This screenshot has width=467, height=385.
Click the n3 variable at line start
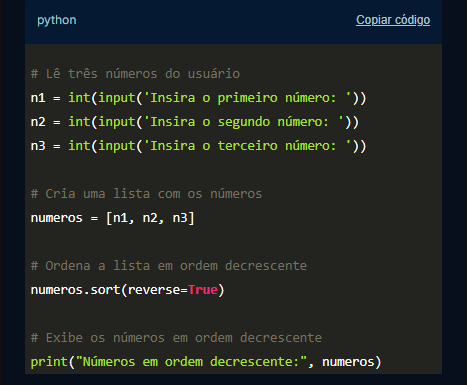38,146
